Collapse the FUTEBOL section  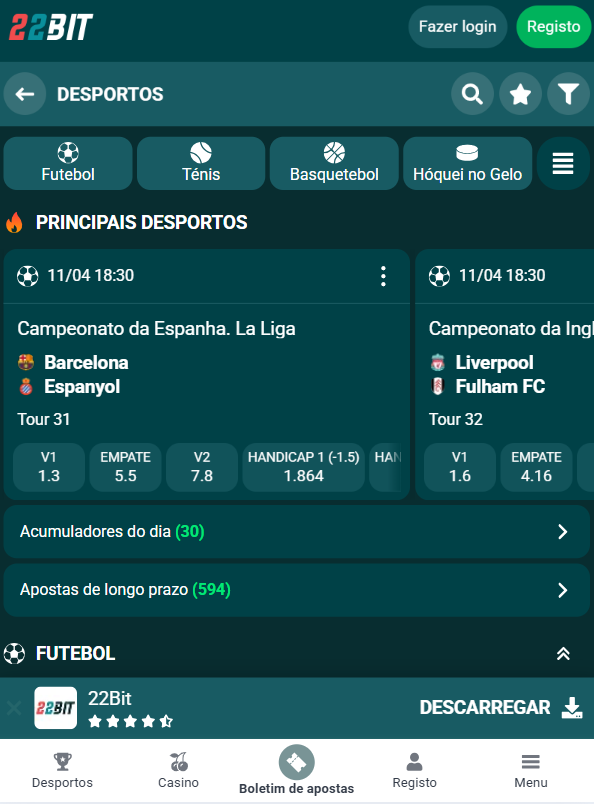(563, 652)
